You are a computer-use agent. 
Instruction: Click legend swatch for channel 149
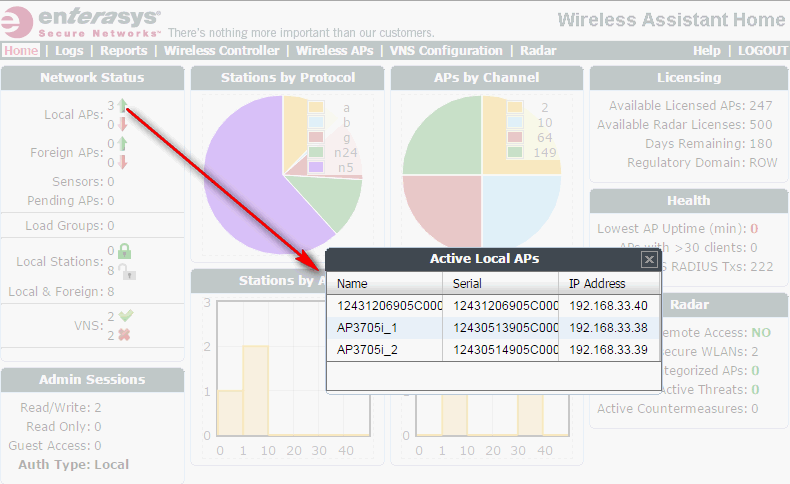515,152
